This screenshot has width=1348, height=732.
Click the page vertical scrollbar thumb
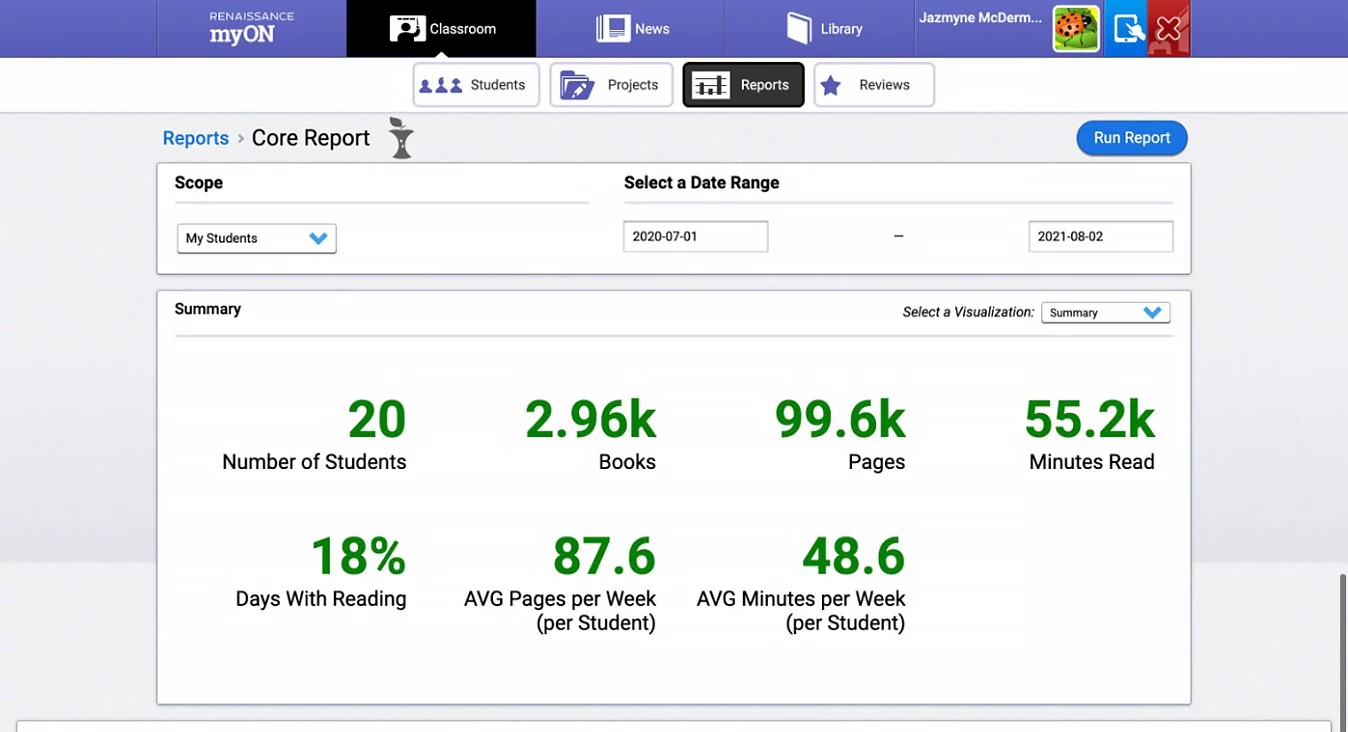(1343, 651)
